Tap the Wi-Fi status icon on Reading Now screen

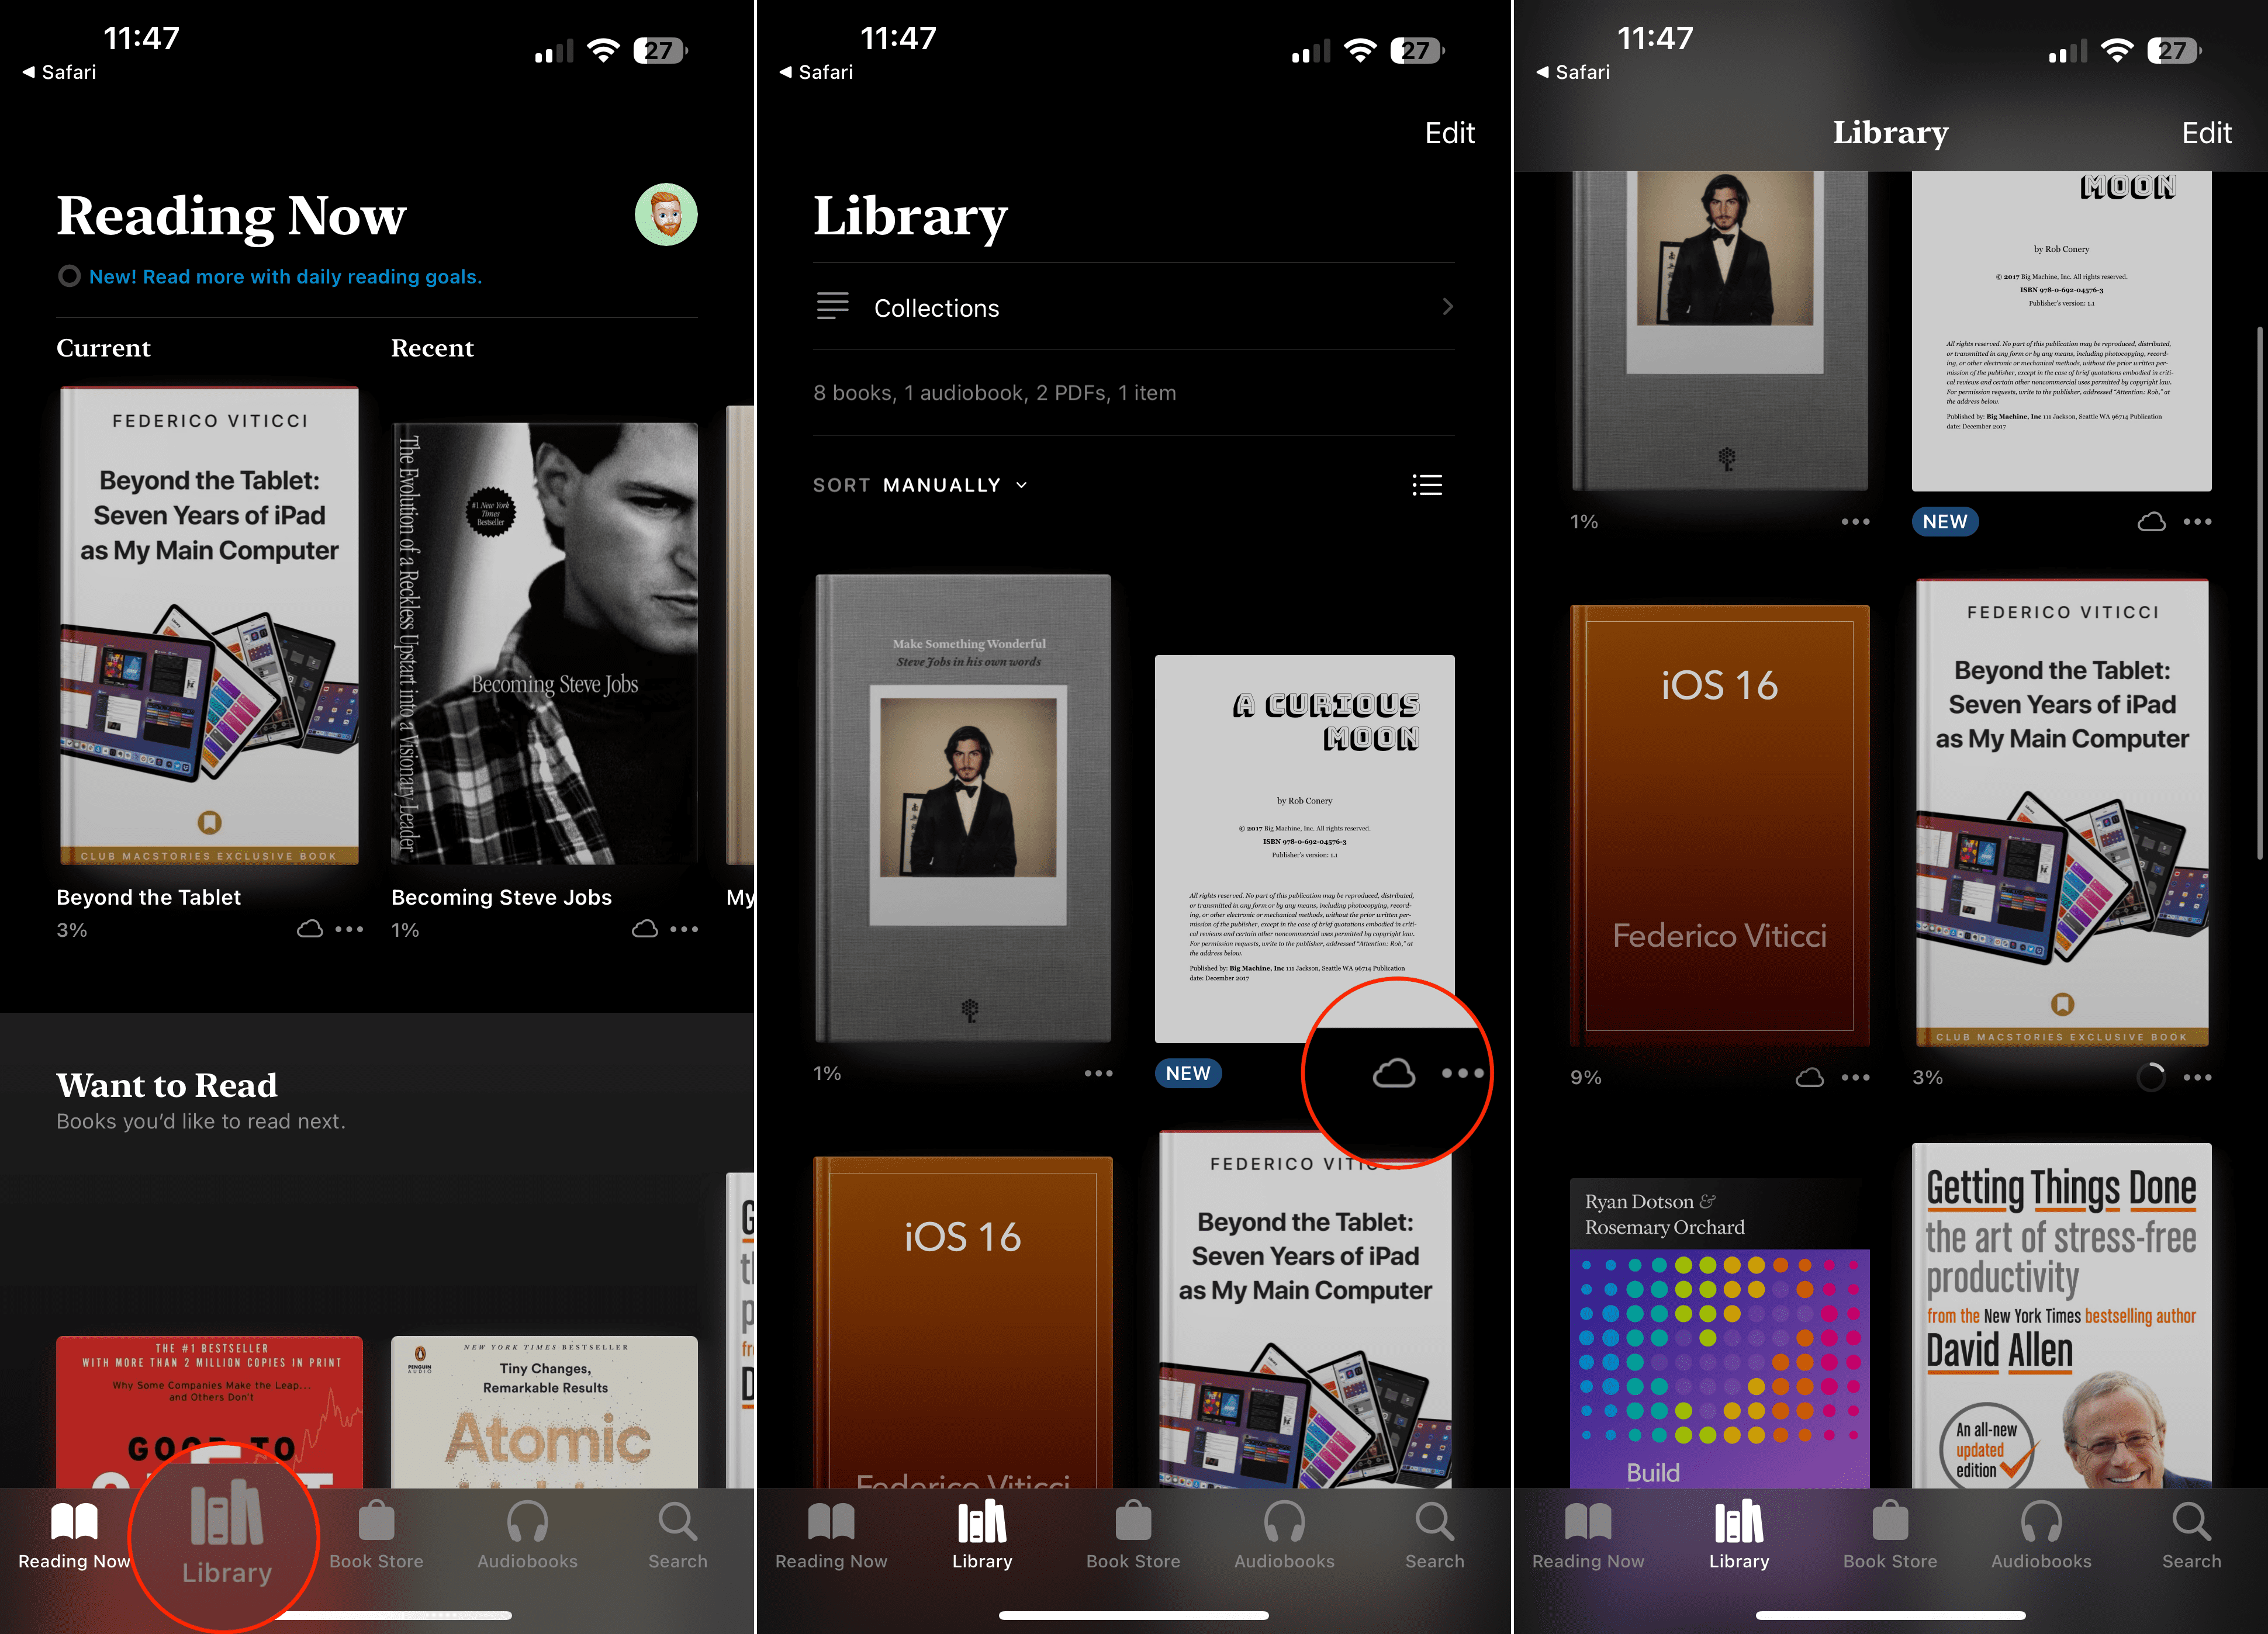click(x=603, y=50)
